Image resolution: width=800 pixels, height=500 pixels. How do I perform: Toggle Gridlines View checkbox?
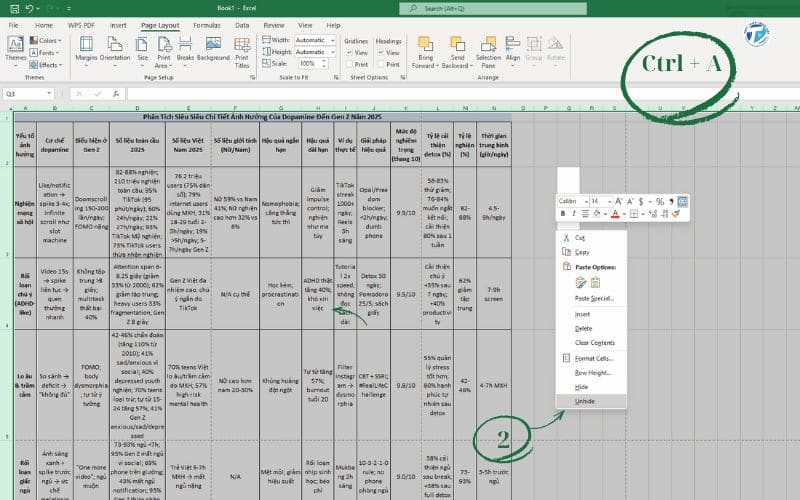[x=350, y=53]
